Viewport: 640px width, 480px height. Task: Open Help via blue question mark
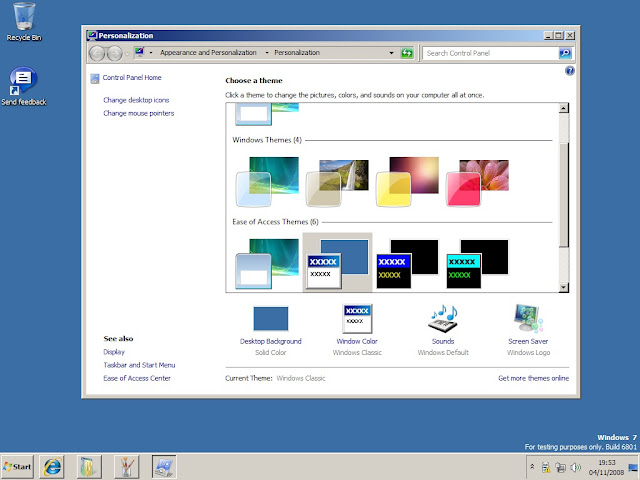coord(569,71)
